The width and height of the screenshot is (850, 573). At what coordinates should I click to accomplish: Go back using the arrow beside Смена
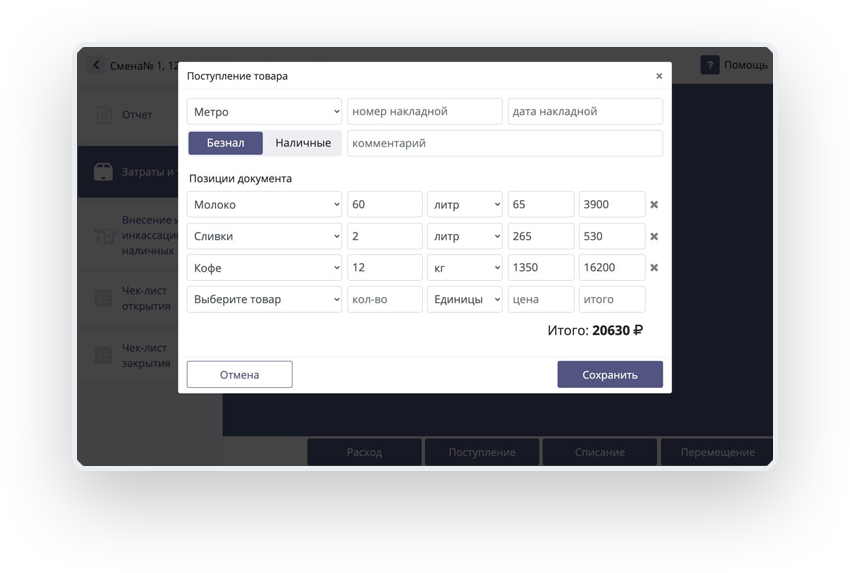[x=96, y=65]
